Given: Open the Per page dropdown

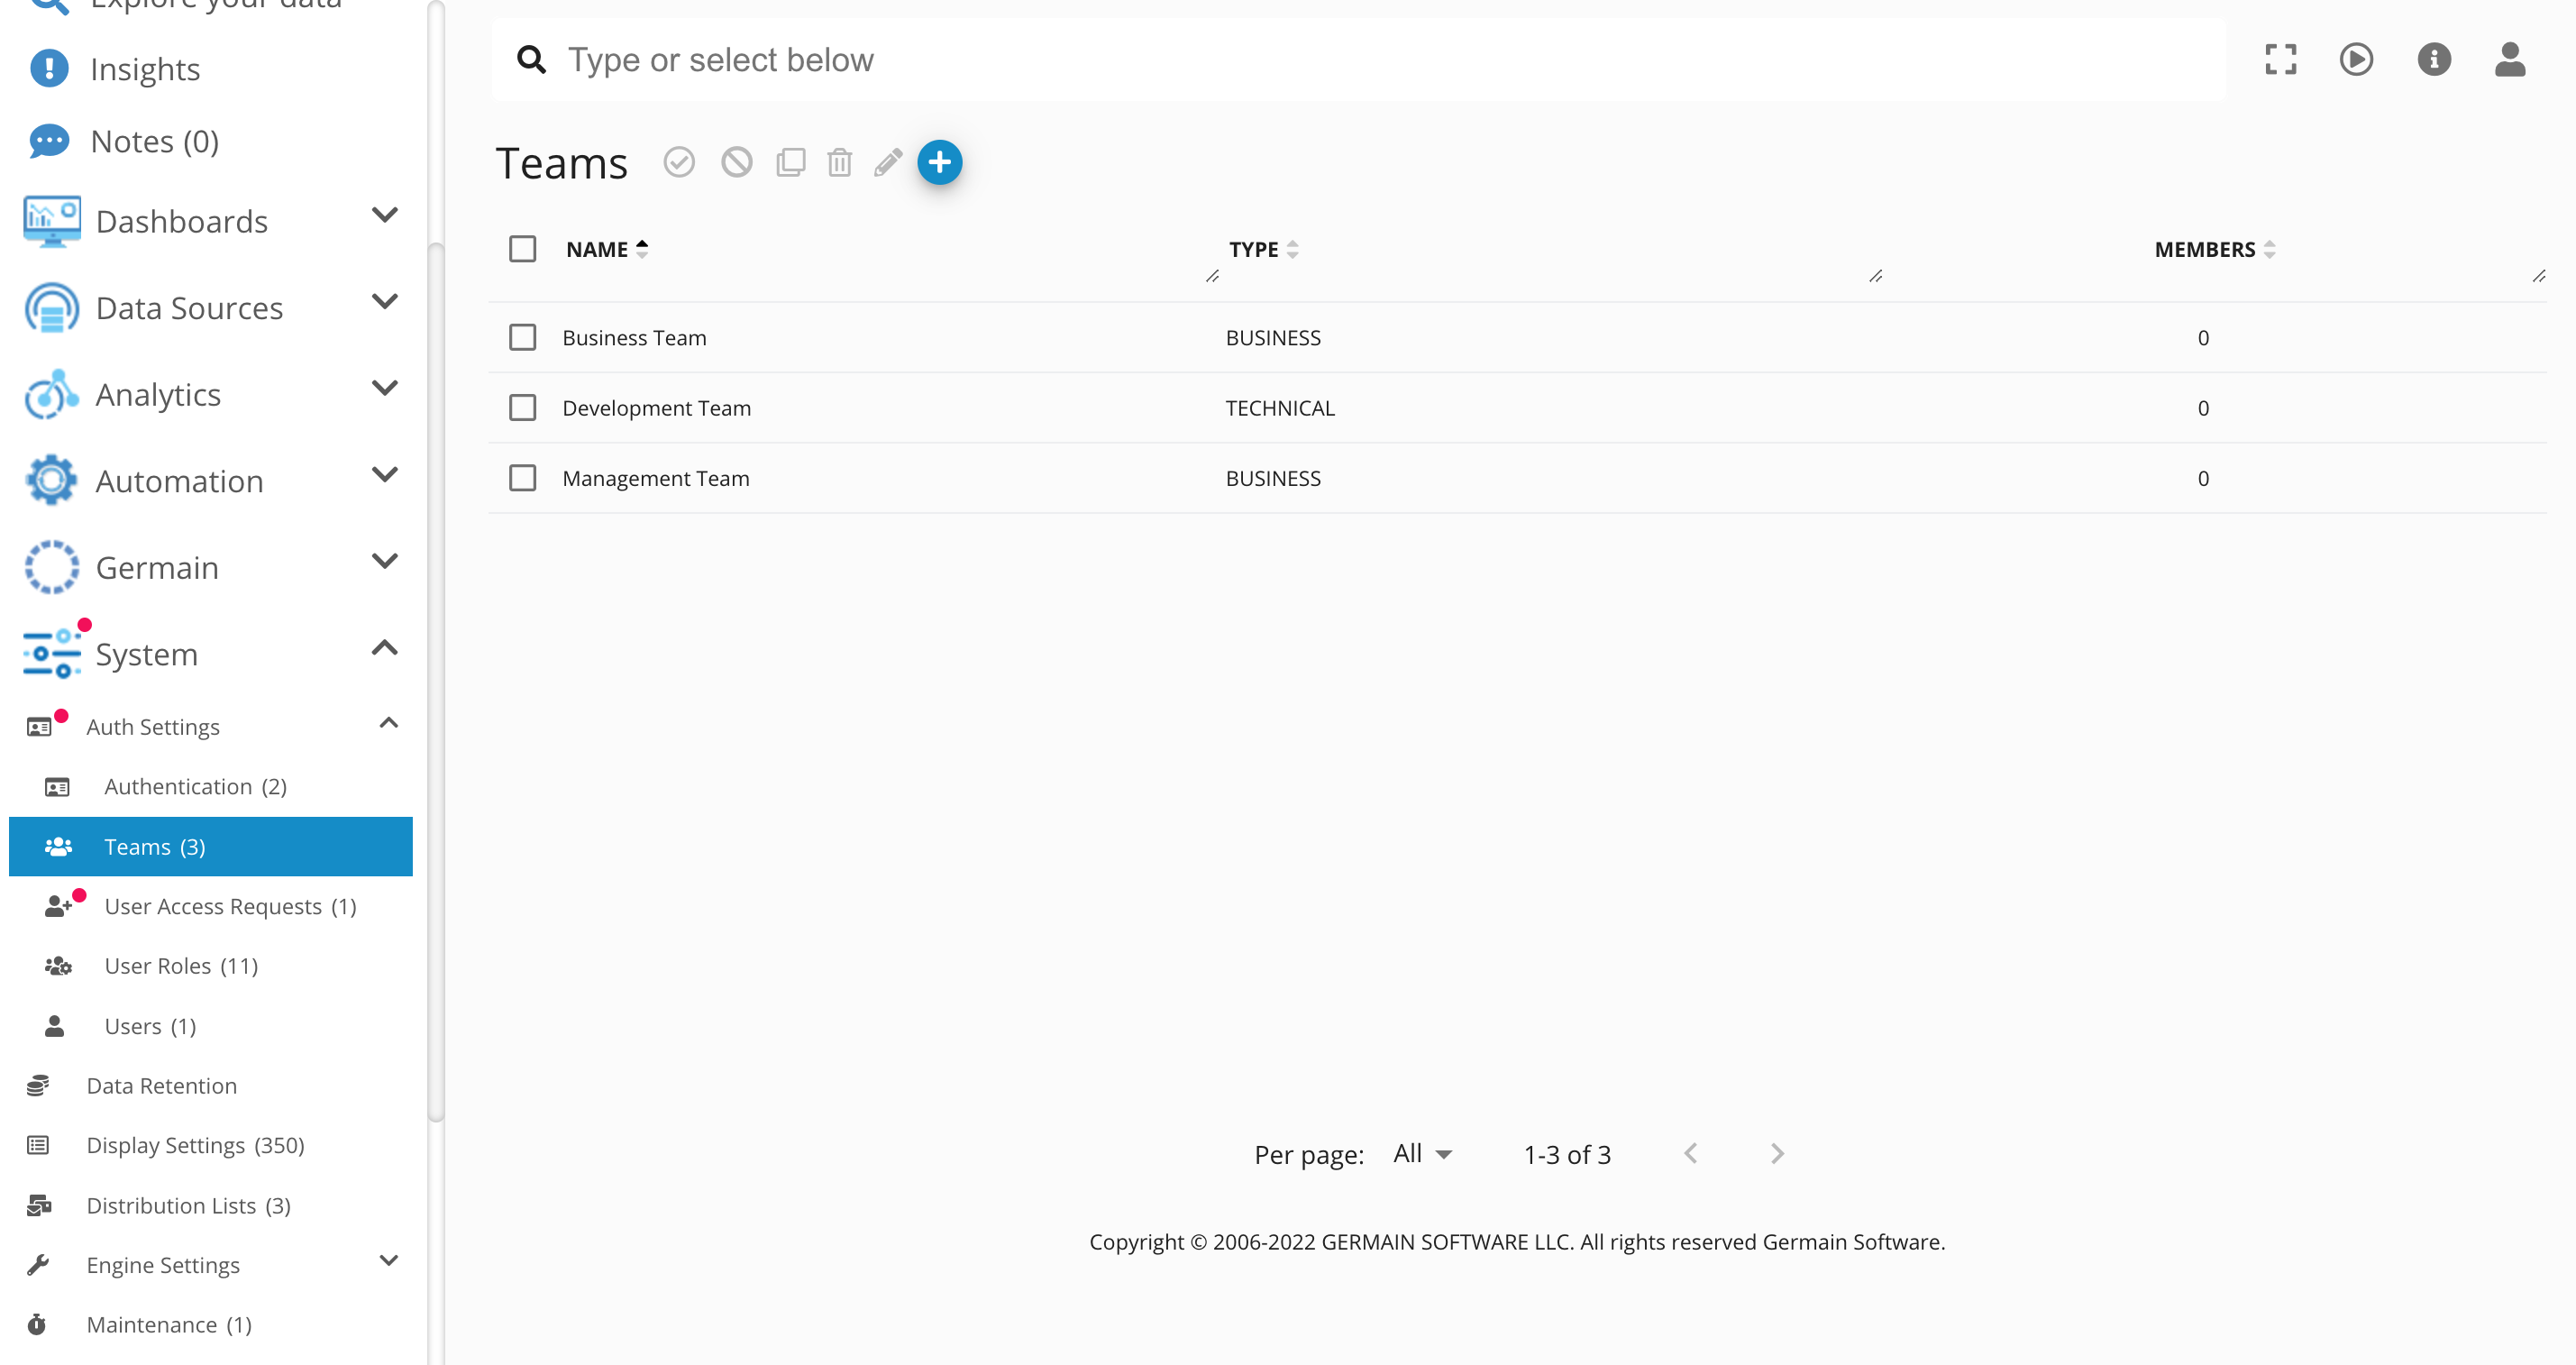Looking at the screenshot, I should click(x=1422, y=1154).
